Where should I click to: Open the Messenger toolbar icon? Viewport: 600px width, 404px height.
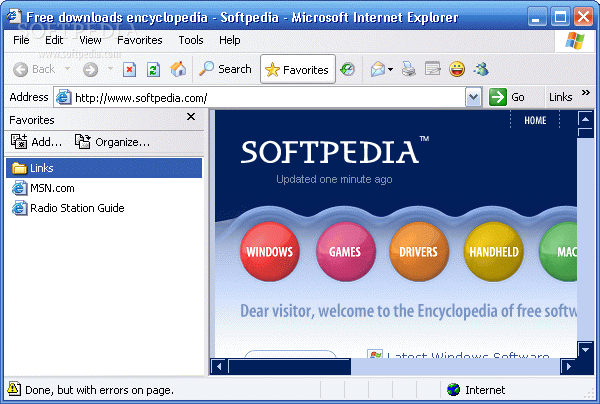(x=481, y=69)
